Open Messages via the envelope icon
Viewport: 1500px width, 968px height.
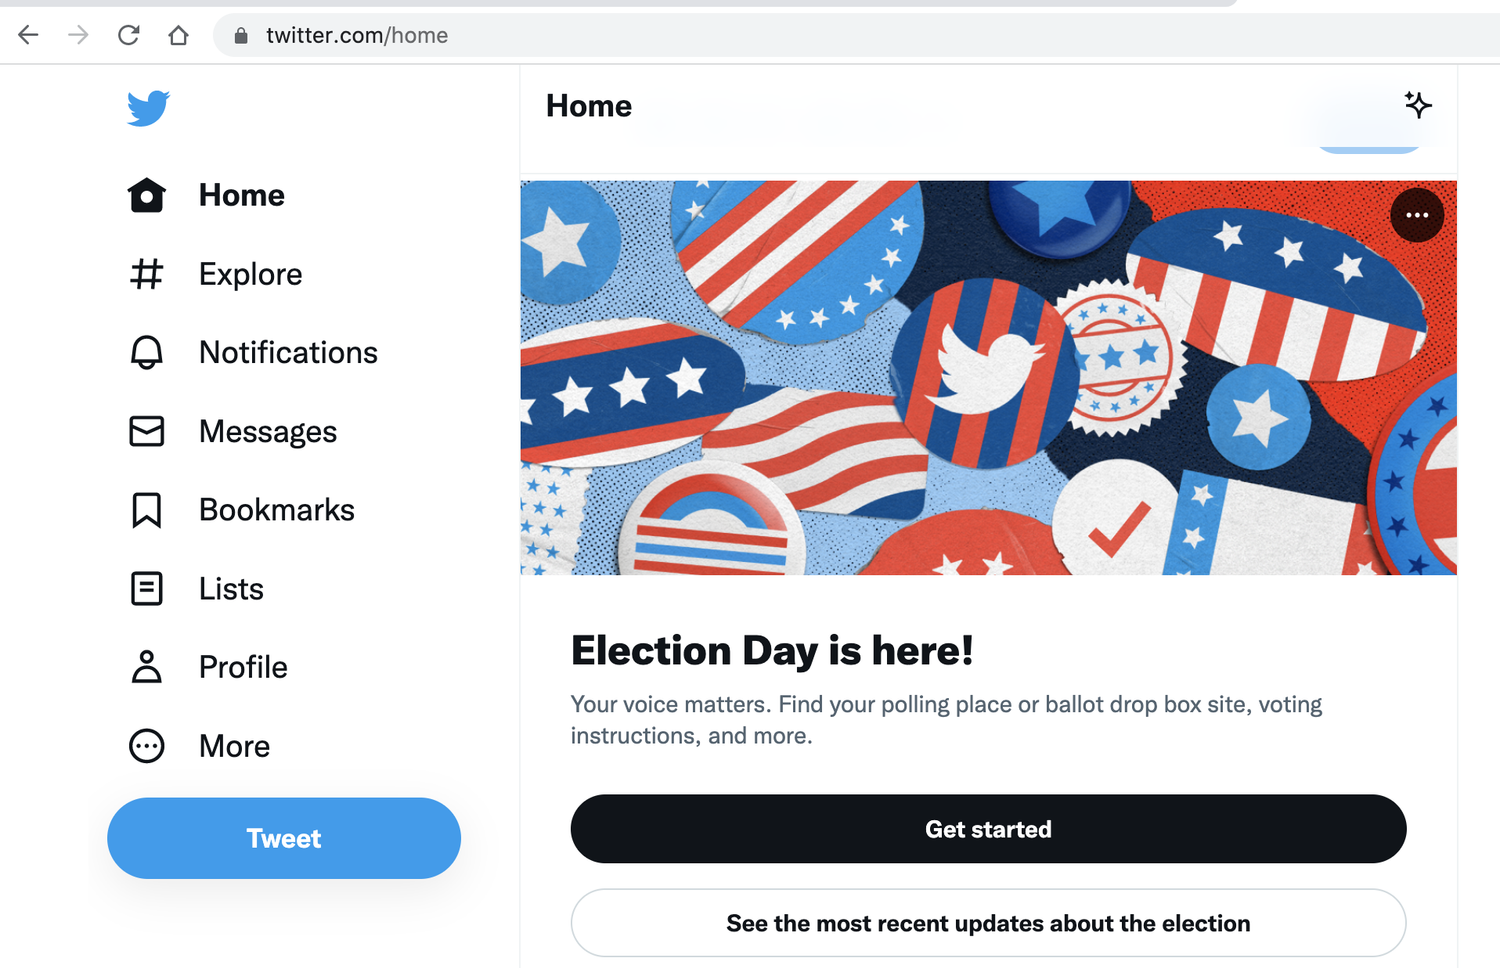click(x=147, y=431)
